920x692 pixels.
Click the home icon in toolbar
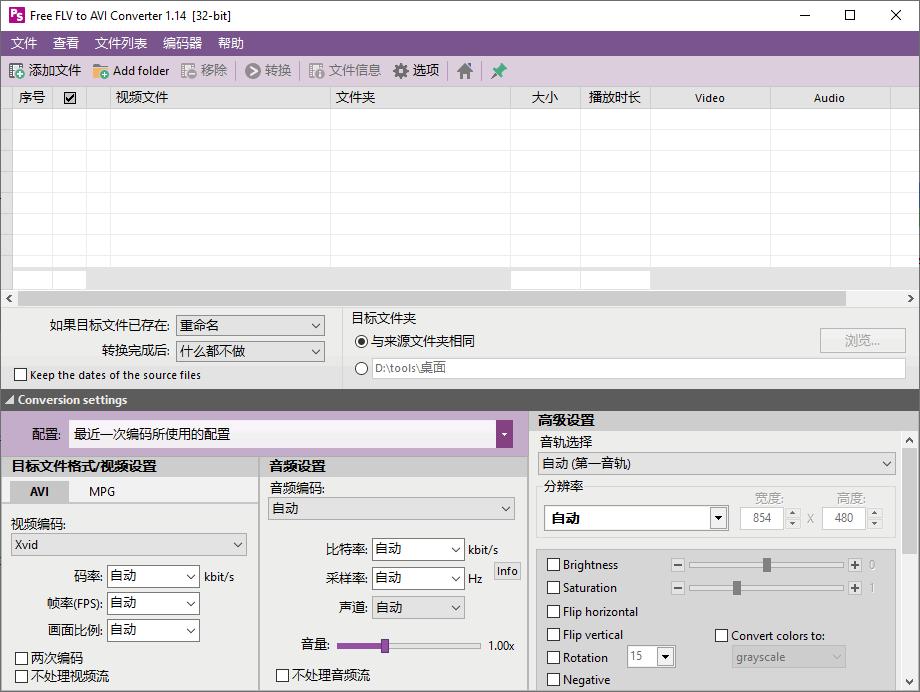click(465, 71)
